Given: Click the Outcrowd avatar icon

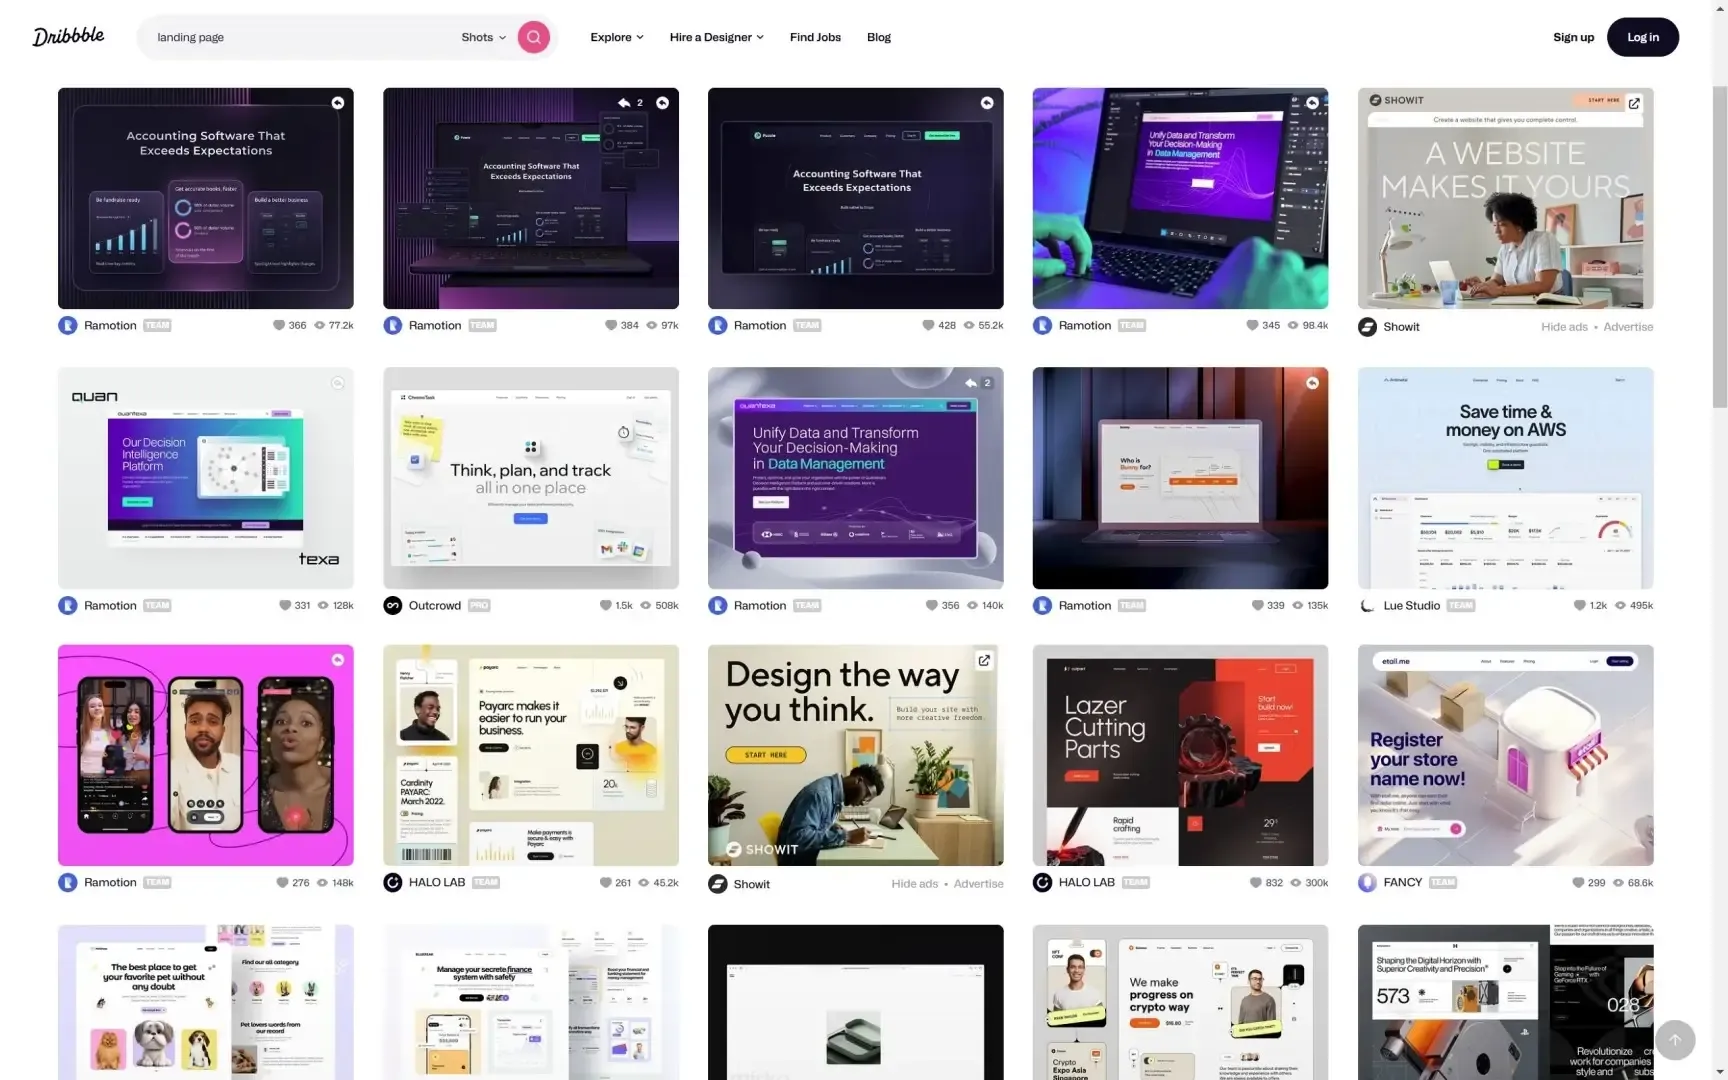Looking at the screenshot, I should pos(393,605).
